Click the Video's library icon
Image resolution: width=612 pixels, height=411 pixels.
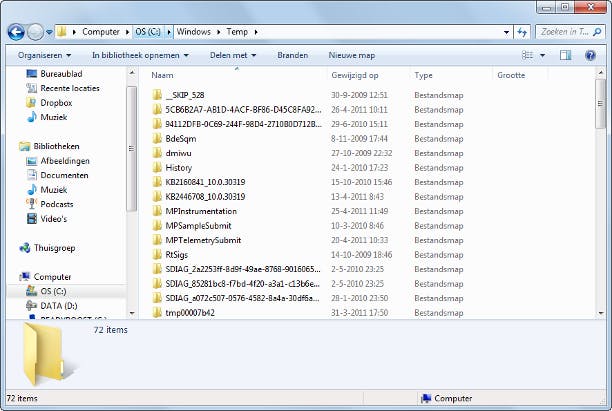tap(32, 219)
